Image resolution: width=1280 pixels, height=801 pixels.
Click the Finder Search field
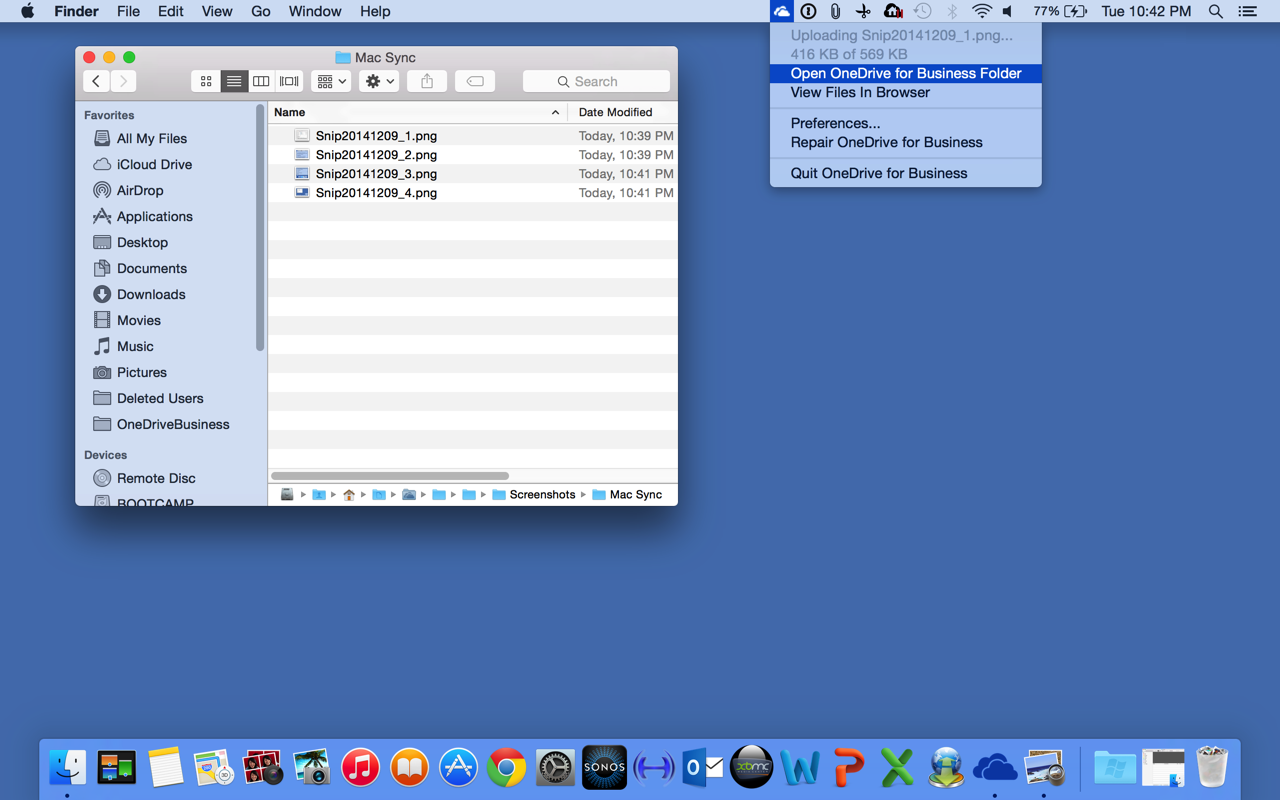pyautogui.click(x=596, y=82)
